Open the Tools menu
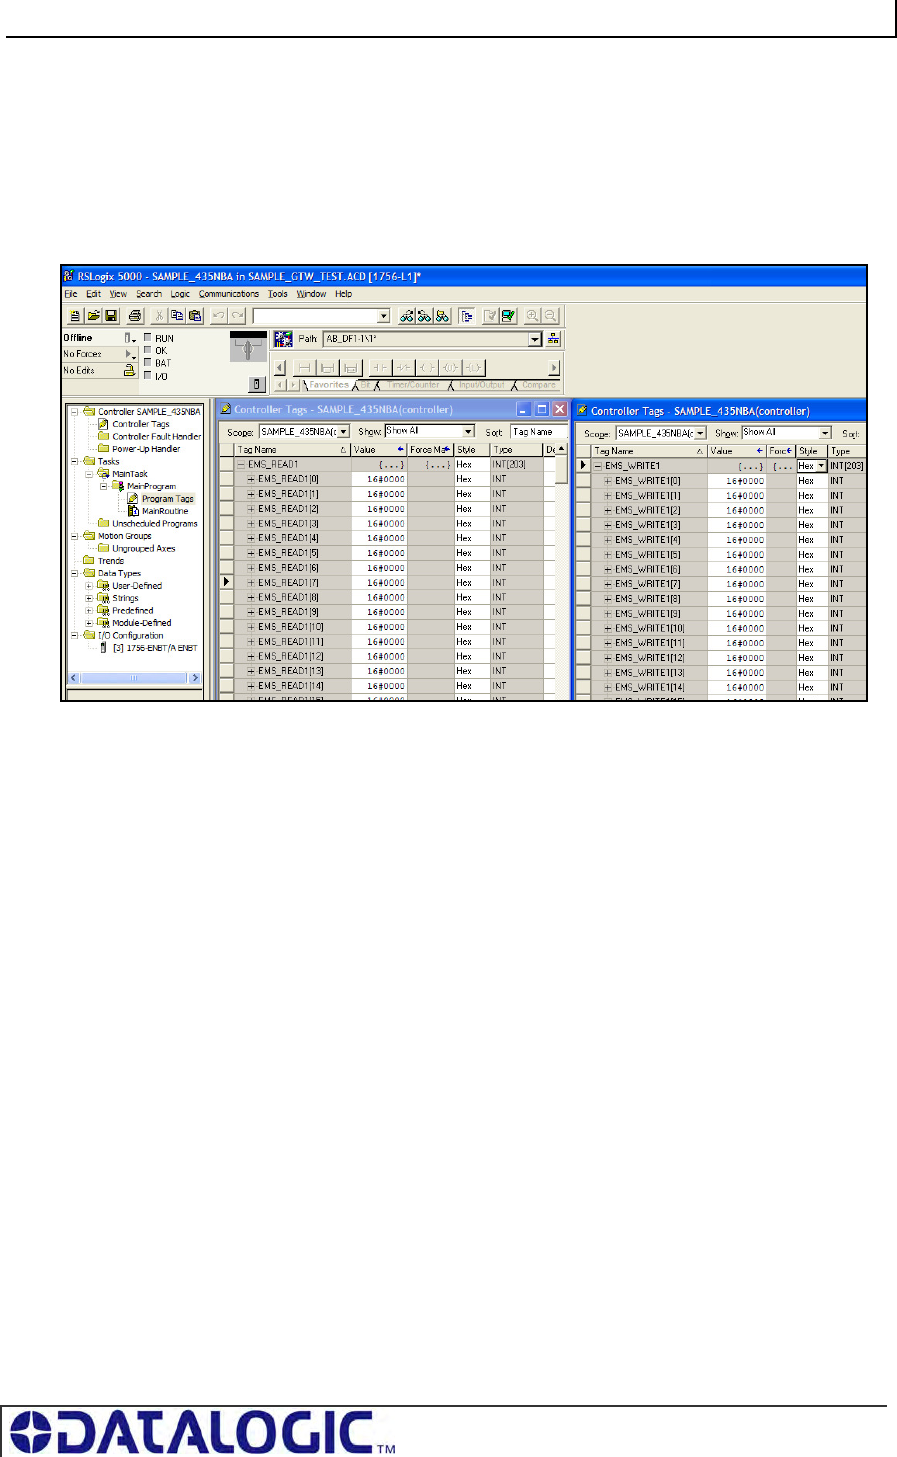 pos(278,294)
